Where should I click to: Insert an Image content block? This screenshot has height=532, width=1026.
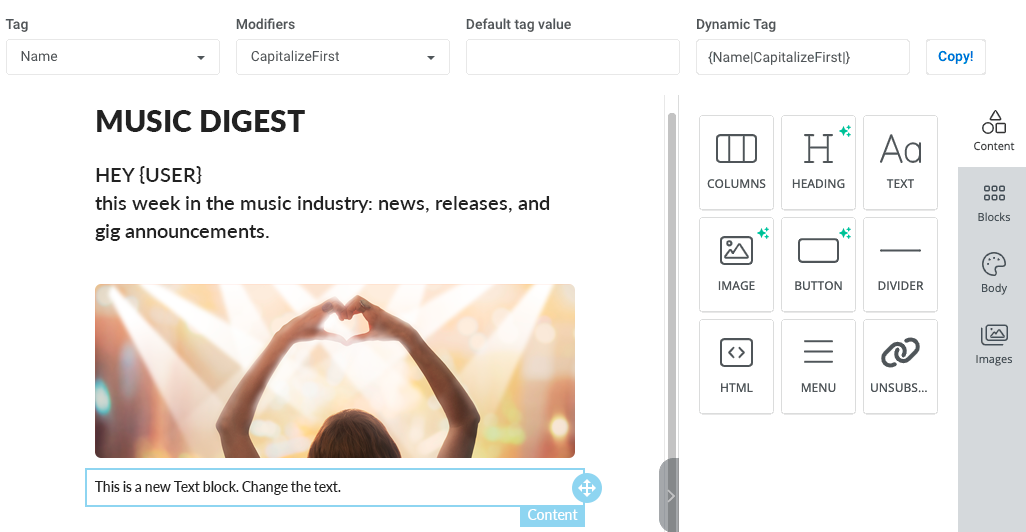pos(736,264)
